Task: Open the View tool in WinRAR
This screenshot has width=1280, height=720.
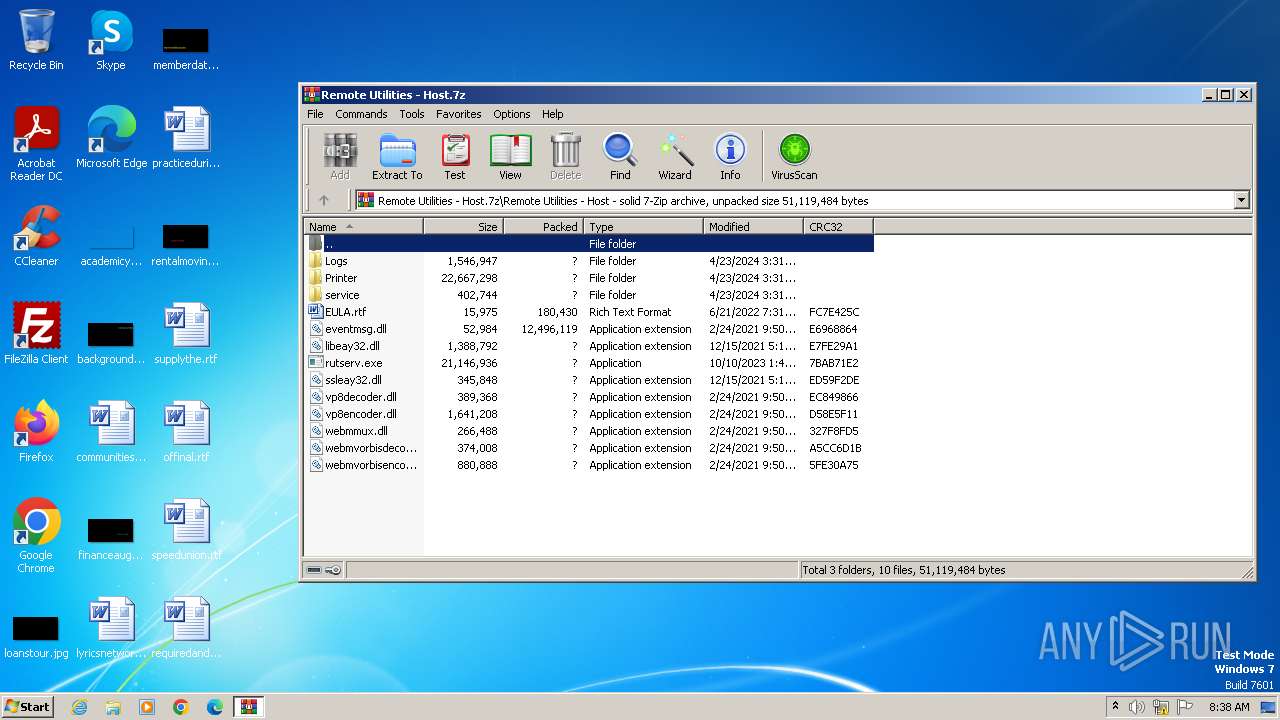Action: point(510,157)
